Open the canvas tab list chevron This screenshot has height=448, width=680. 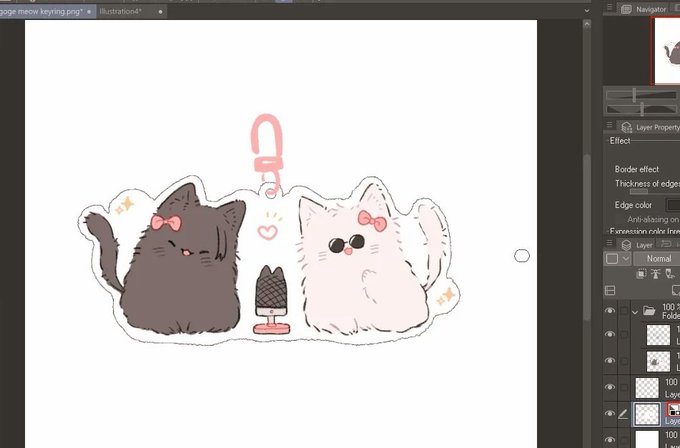587,11
